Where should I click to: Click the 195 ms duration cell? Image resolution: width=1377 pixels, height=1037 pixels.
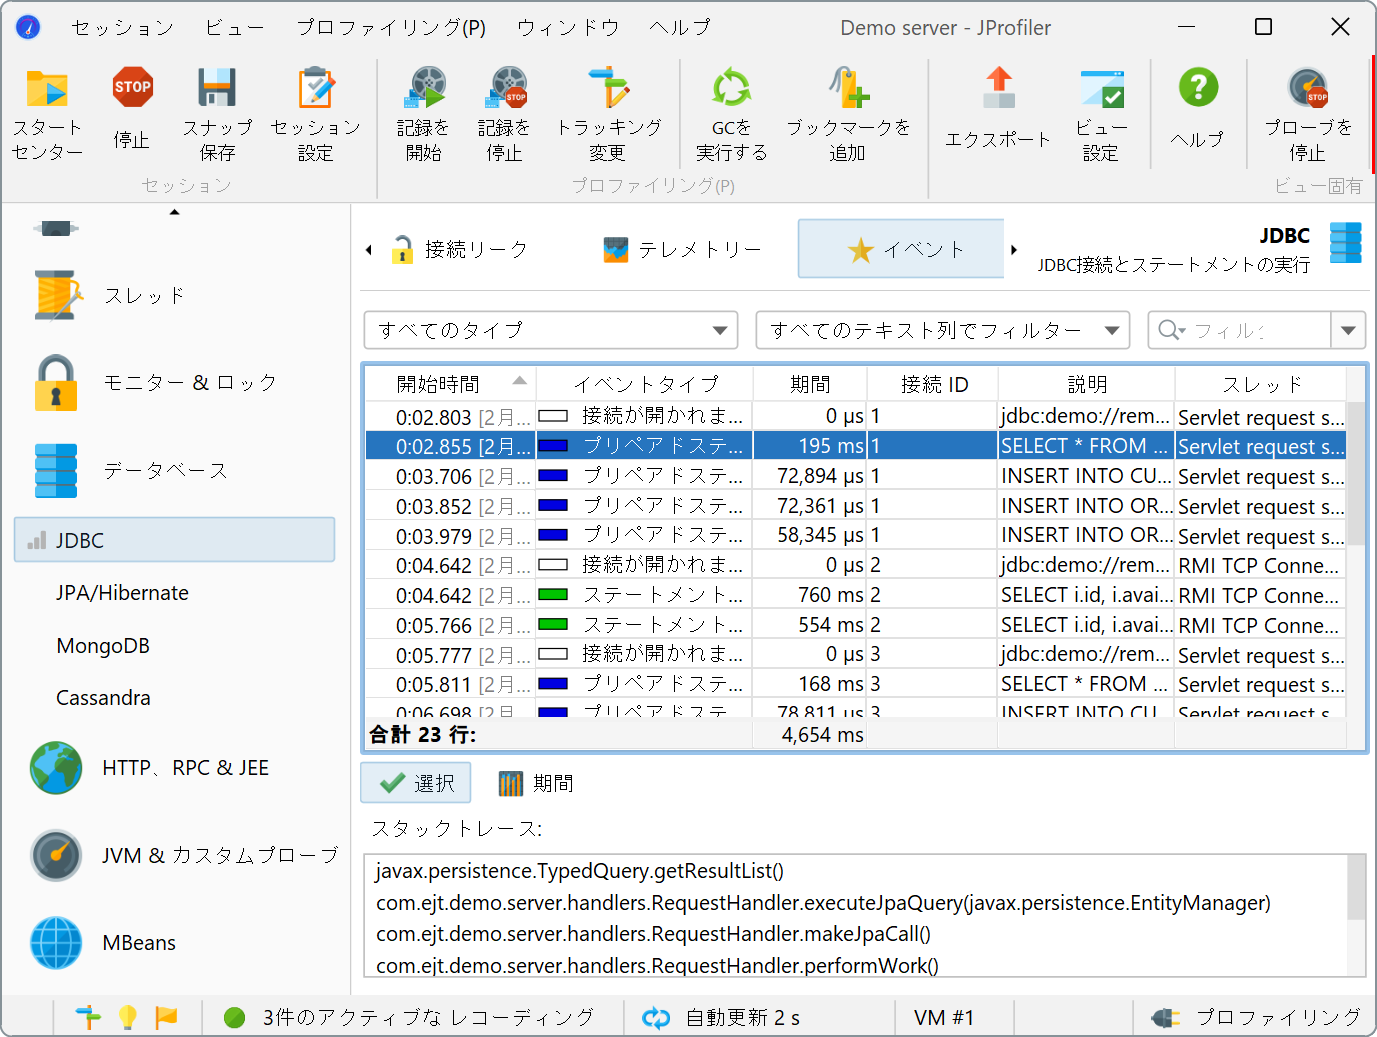pyautogui.click(x=810, y=446)
